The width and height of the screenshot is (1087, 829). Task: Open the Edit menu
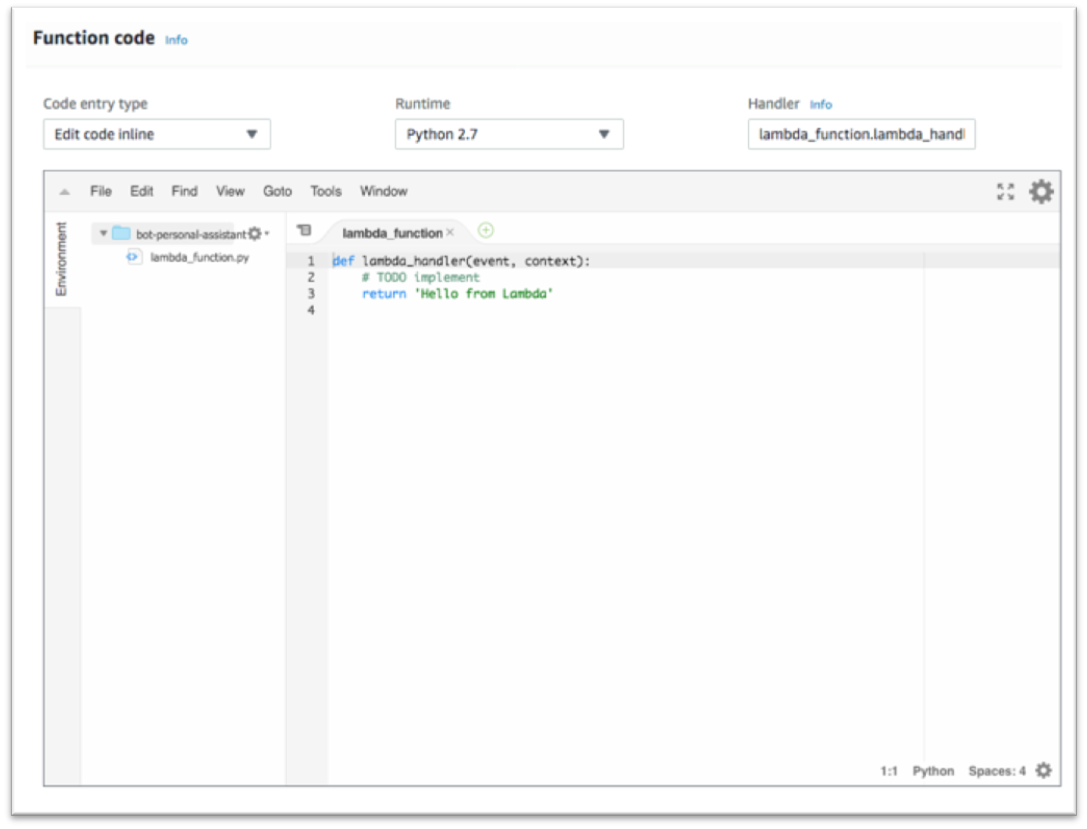141,191
